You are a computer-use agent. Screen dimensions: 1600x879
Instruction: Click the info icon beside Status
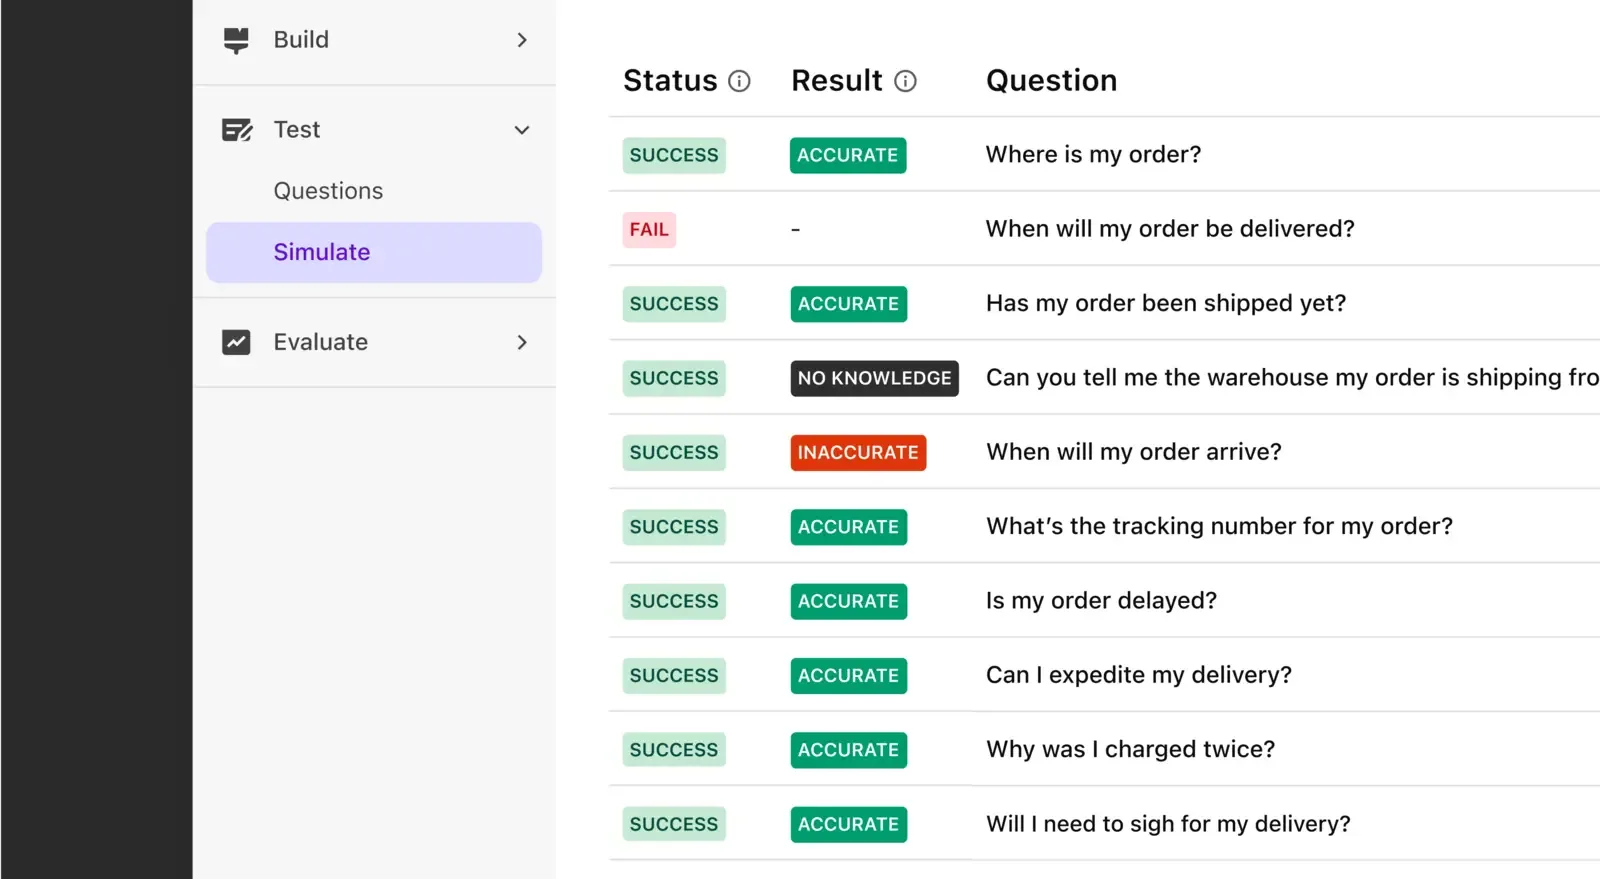point(739,81)
